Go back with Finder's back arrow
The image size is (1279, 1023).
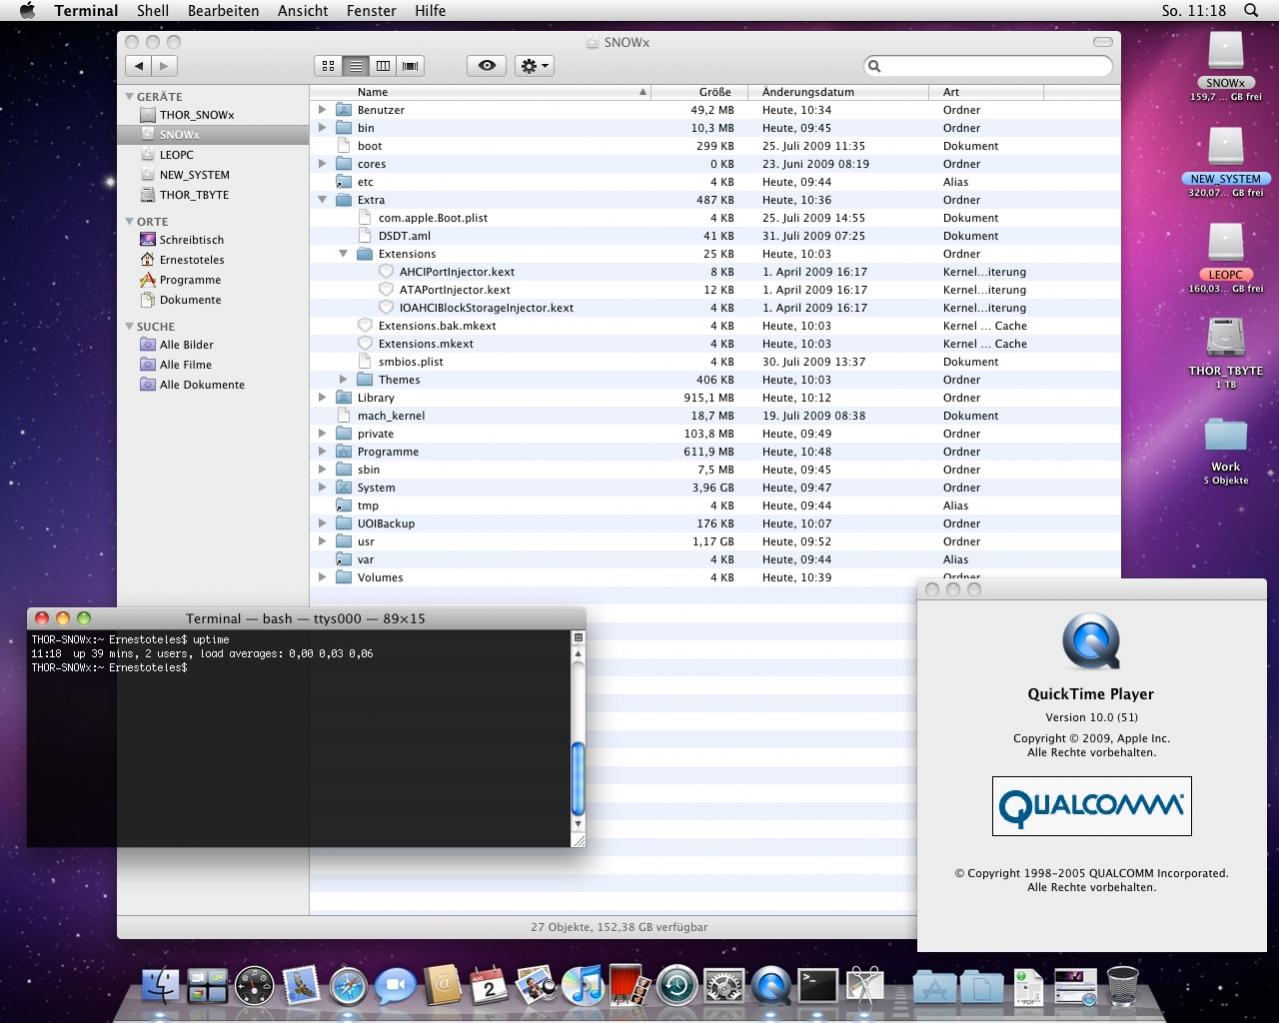[139, 66]
